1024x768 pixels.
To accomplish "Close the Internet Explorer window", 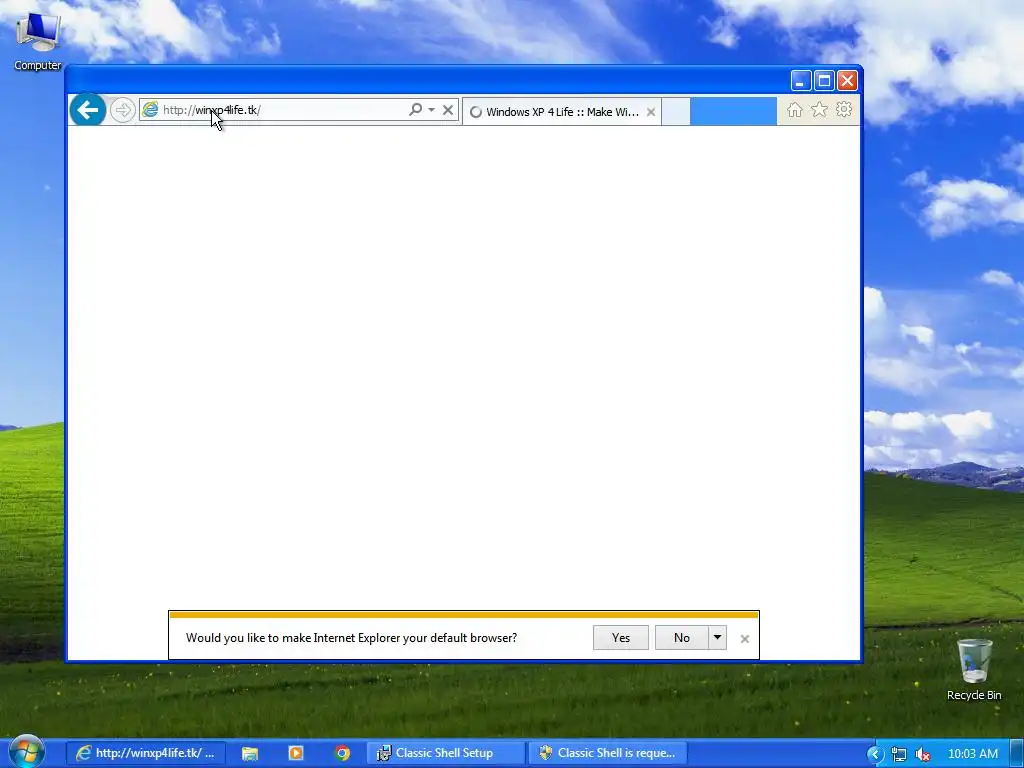I will point(848,80).
